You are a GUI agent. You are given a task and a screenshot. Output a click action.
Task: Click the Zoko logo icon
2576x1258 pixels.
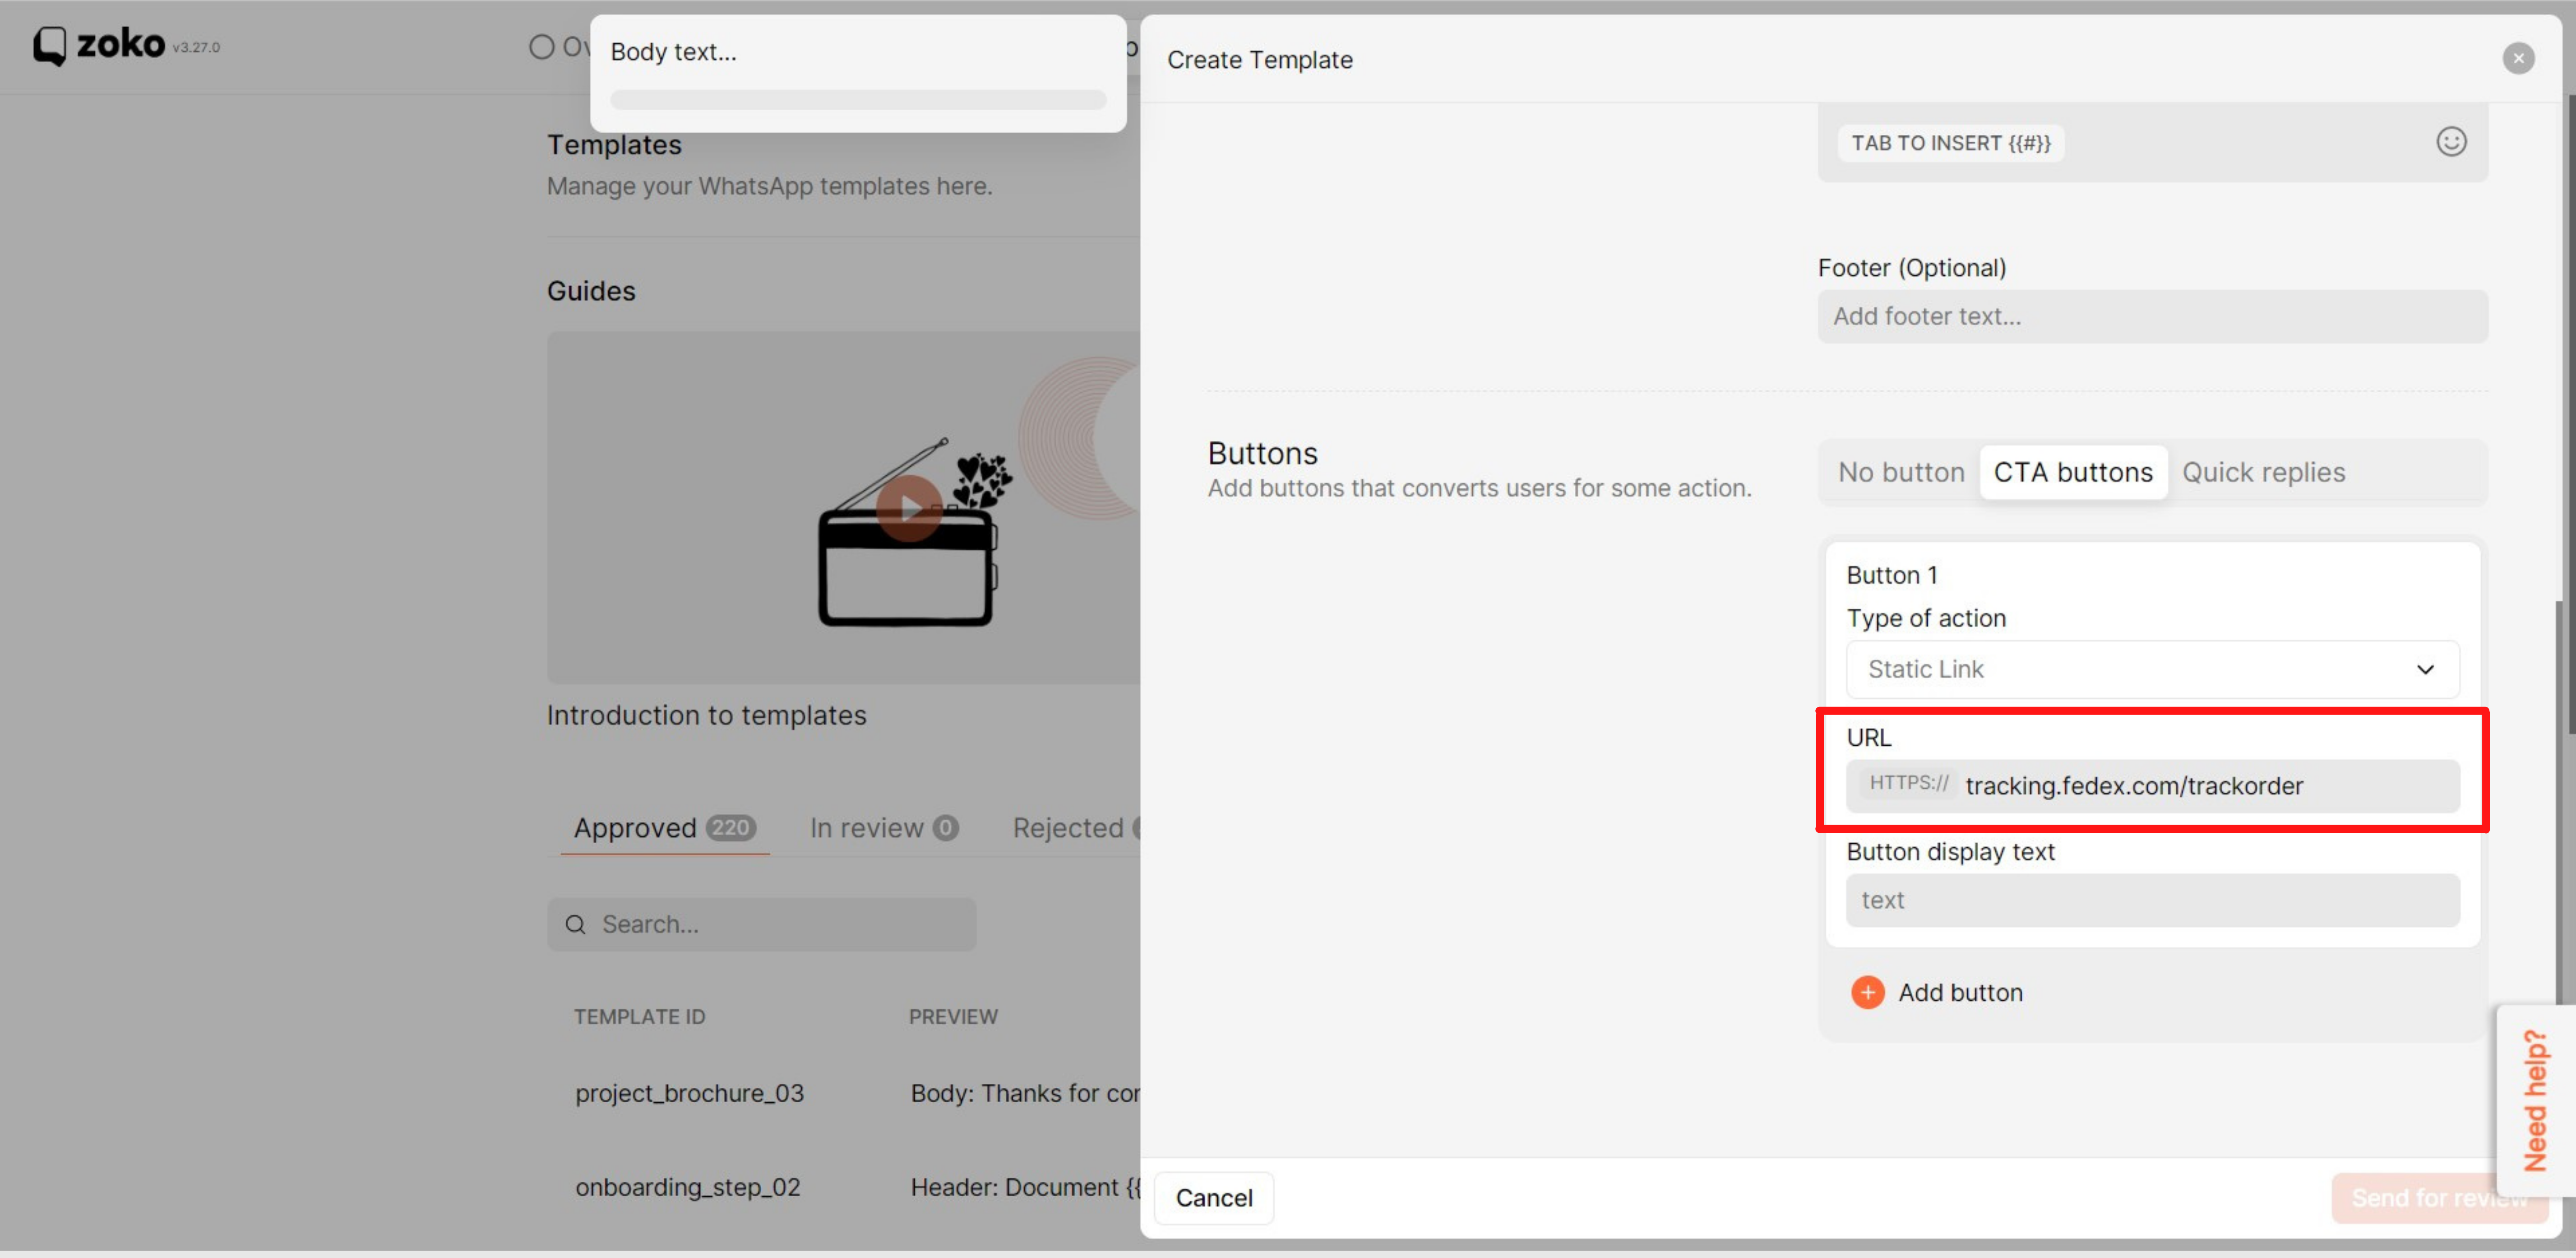49,46
